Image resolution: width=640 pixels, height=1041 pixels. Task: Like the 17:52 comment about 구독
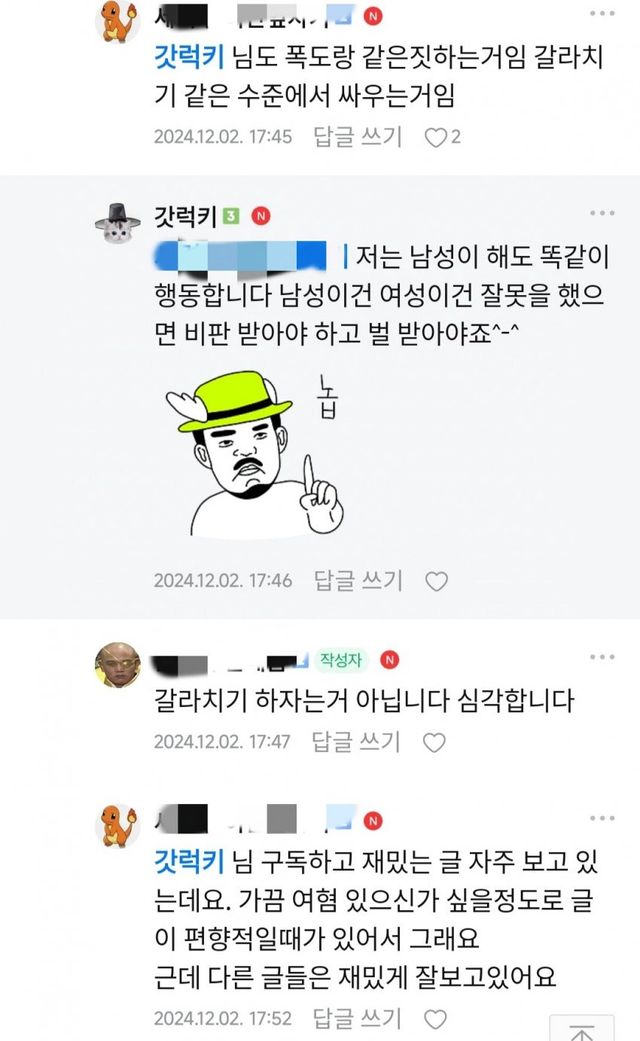[x=436, y=1018]
